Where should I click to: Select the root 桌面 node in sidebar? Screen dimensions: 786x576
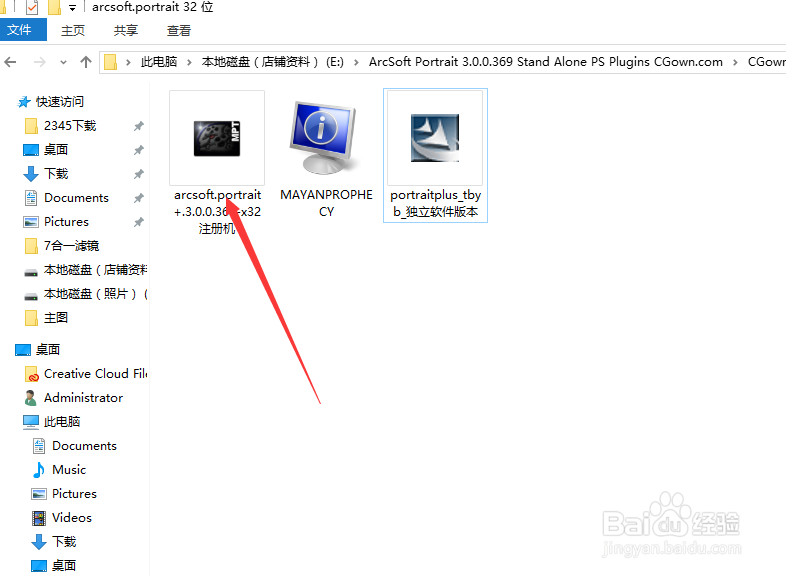point(48,349)
